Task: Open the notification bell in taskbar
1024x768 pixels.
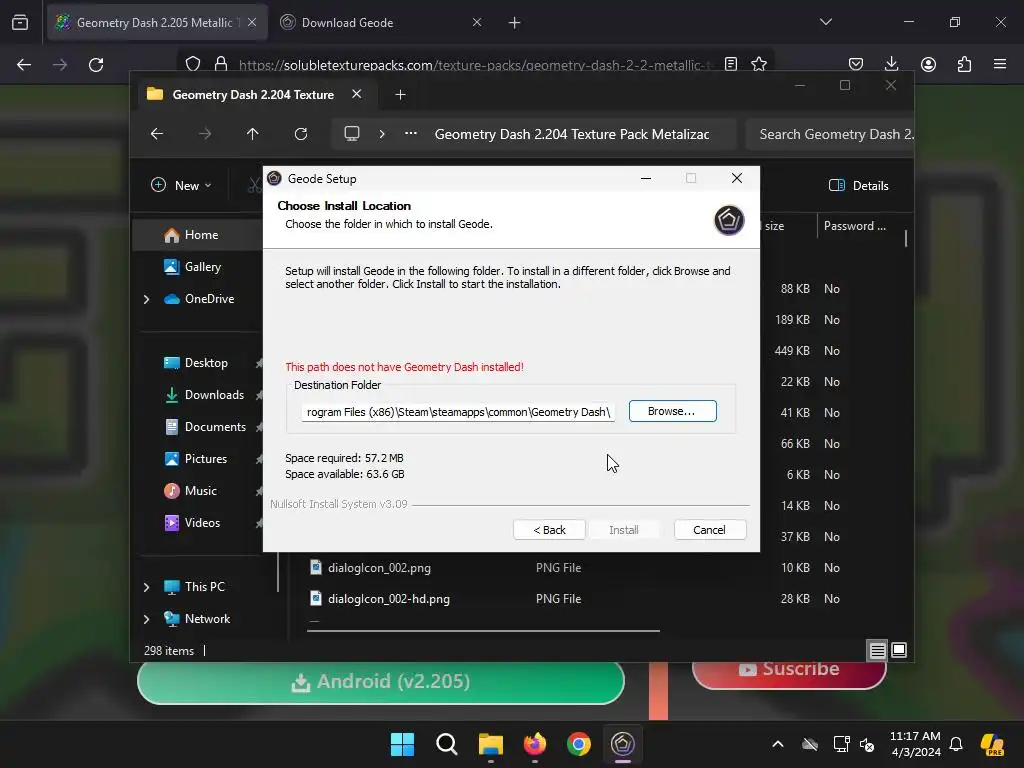Action: [956, 744]
